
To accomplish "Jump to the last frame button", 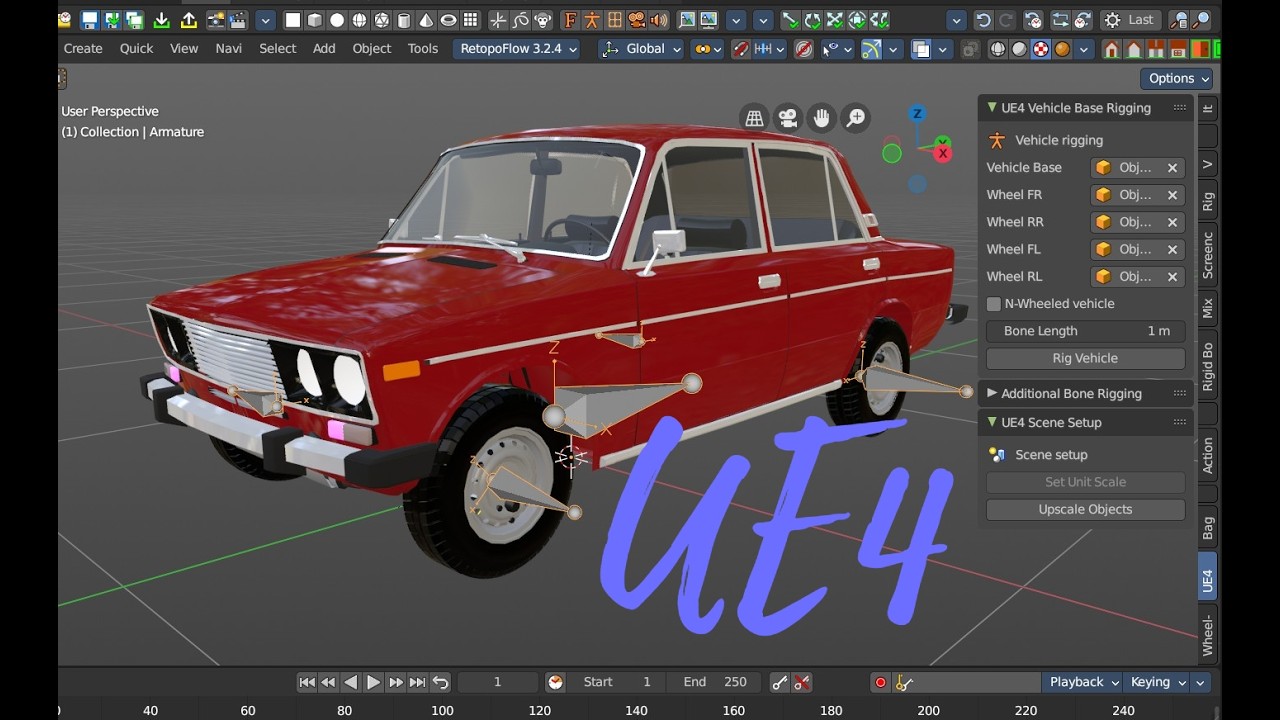I will 418,682.
